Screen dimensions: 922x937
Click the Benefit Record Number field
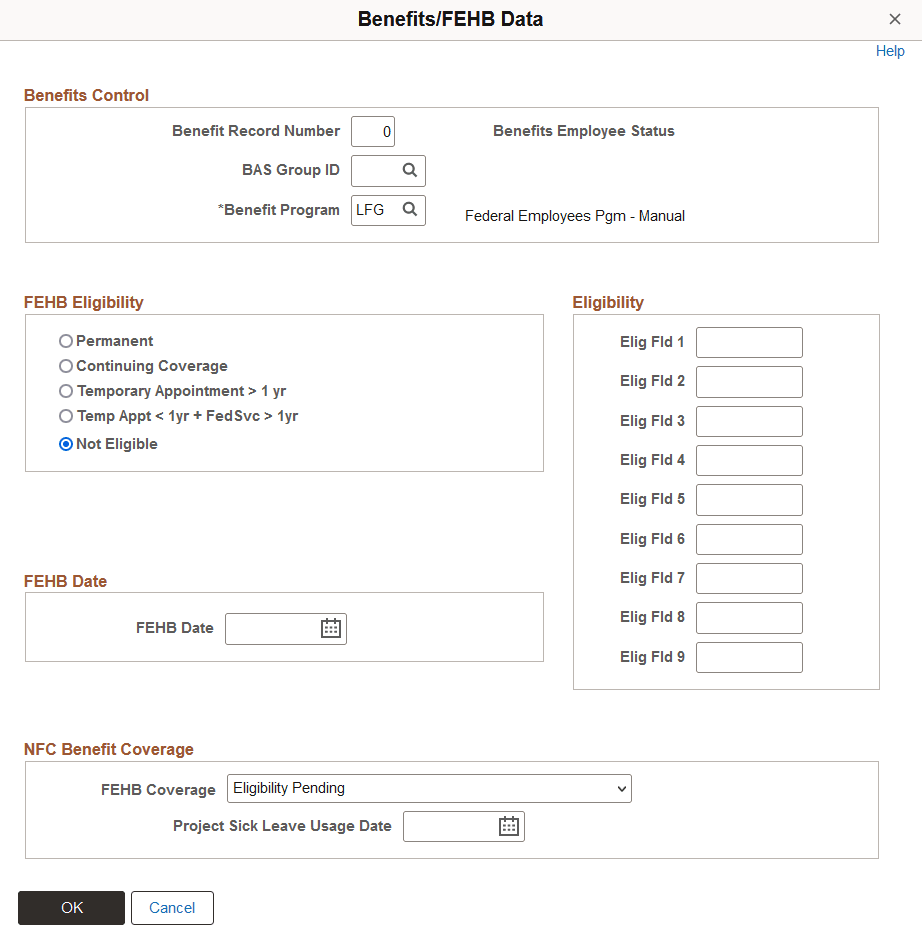[x=372, y=131]
